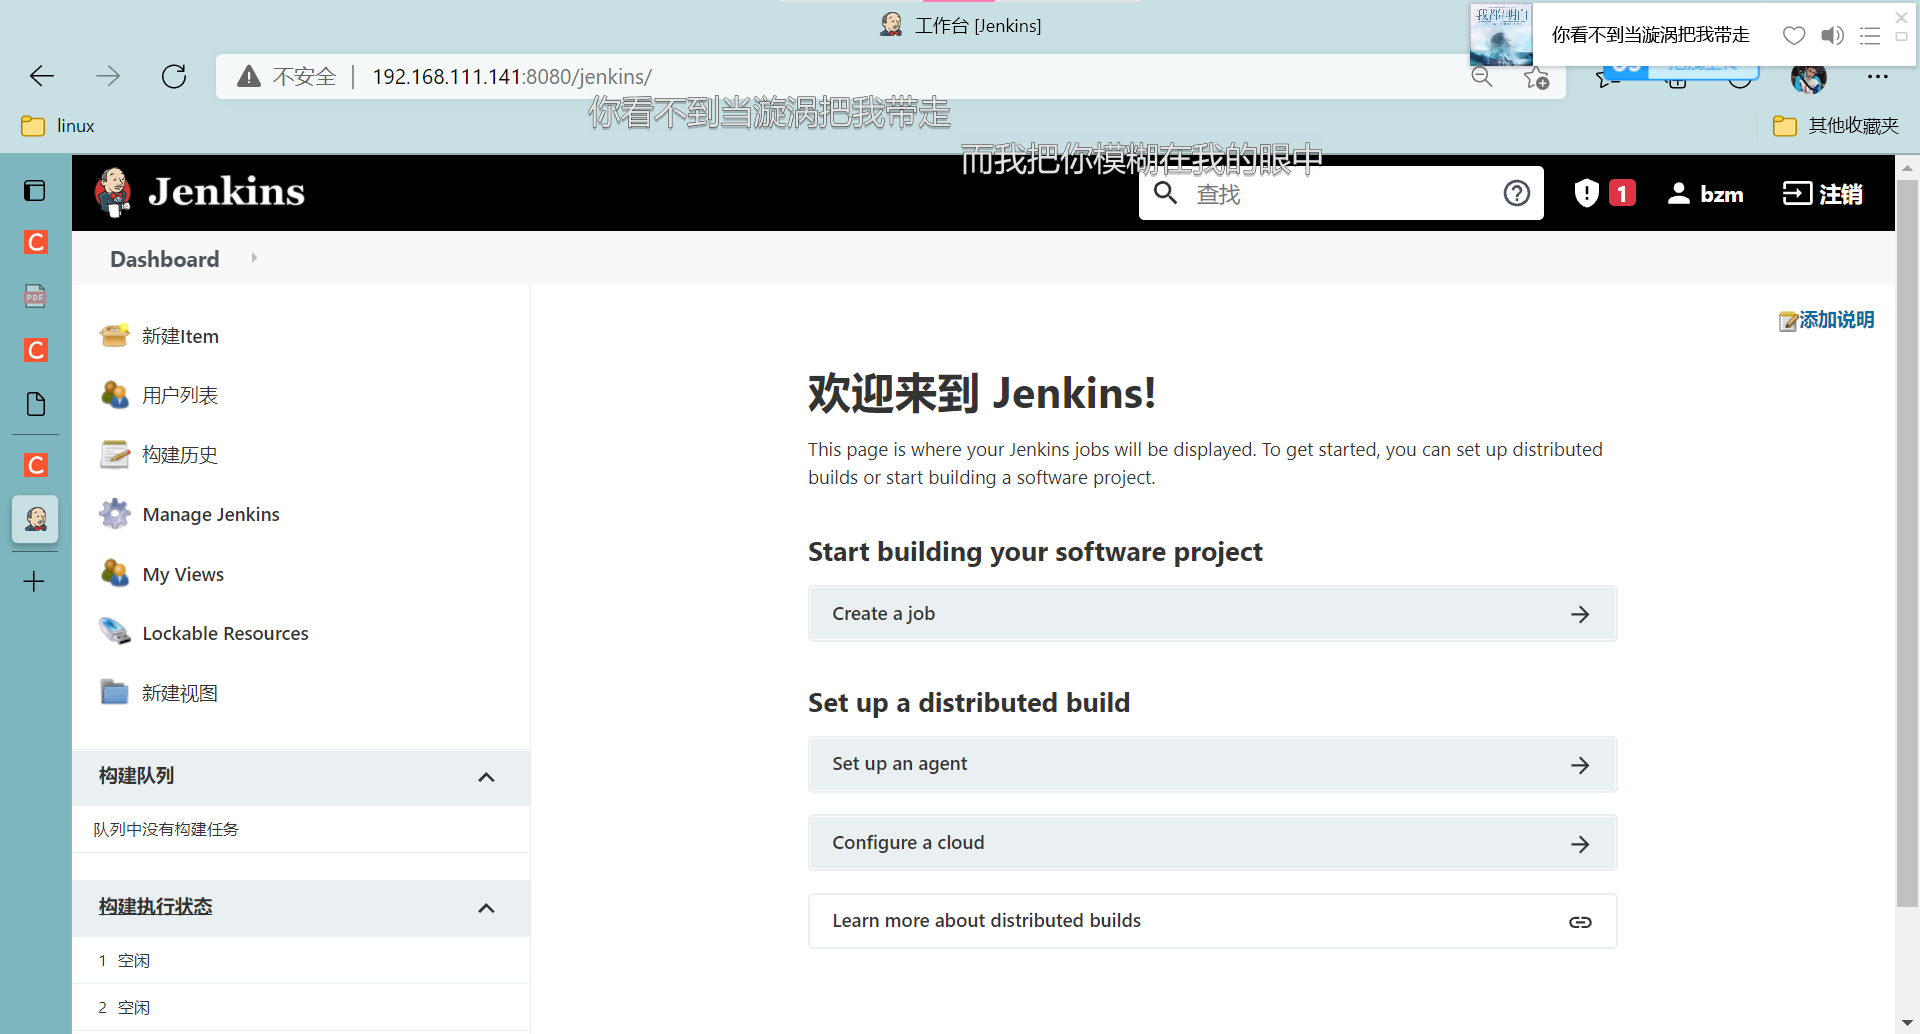Image resolution: width=1920 pixels, height=1034 pixels.
Task: Reload the page
Action: [x=174, y=76]
